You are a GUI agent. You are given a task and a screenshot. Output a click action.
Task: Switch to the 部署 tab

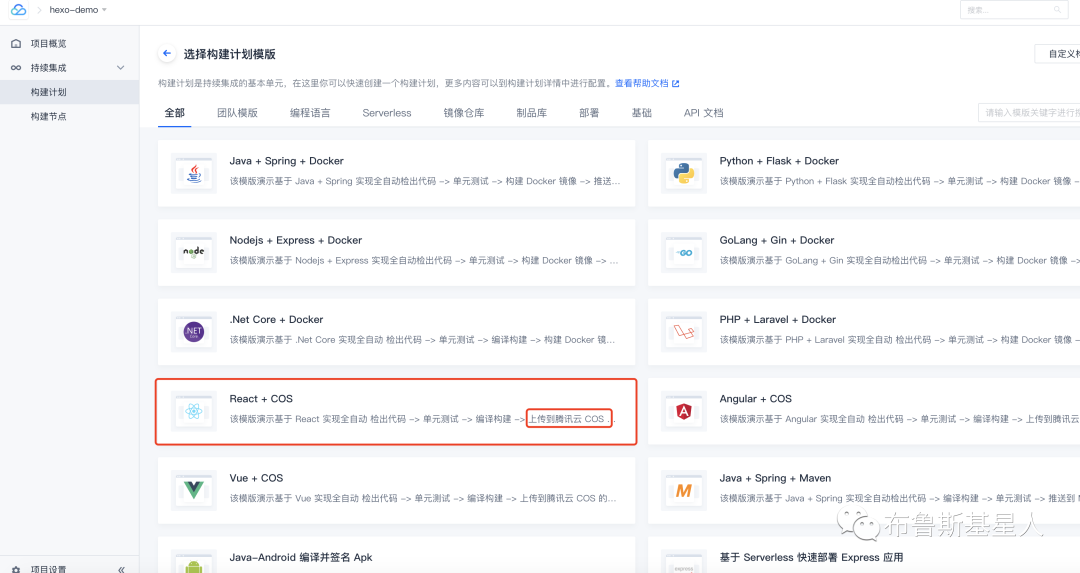tap(589, 112)
